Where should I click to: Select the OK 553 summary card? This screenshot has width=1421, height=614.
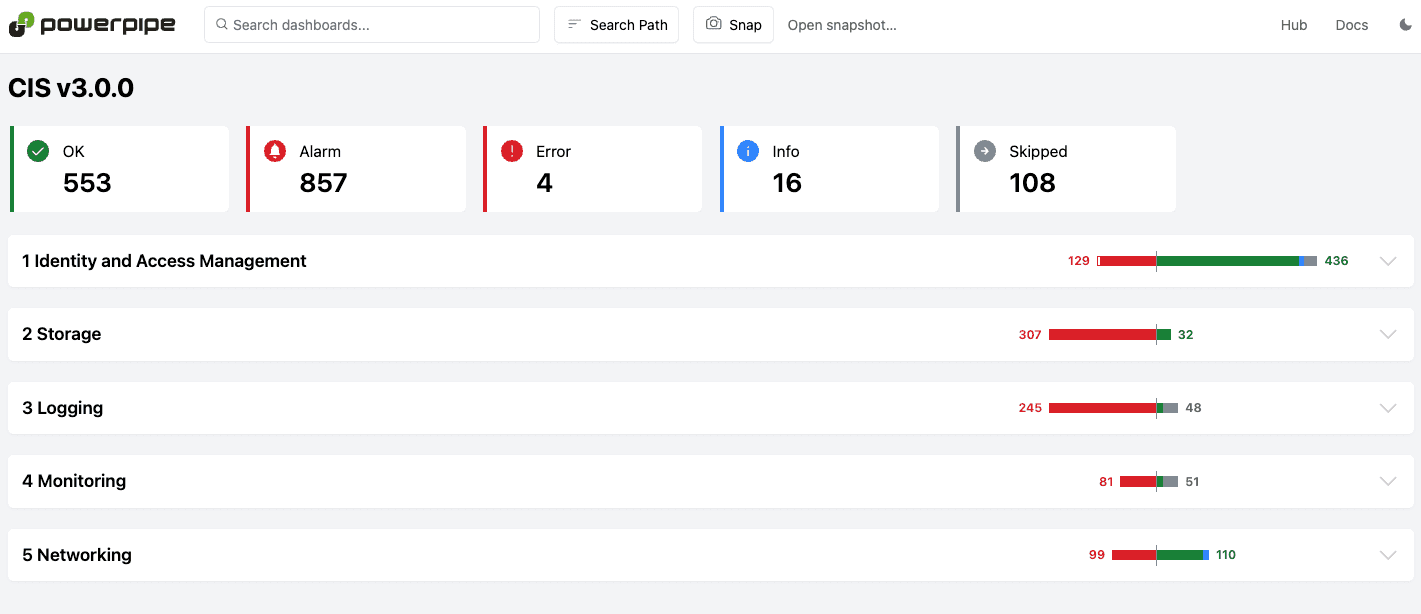click(119, 169)
